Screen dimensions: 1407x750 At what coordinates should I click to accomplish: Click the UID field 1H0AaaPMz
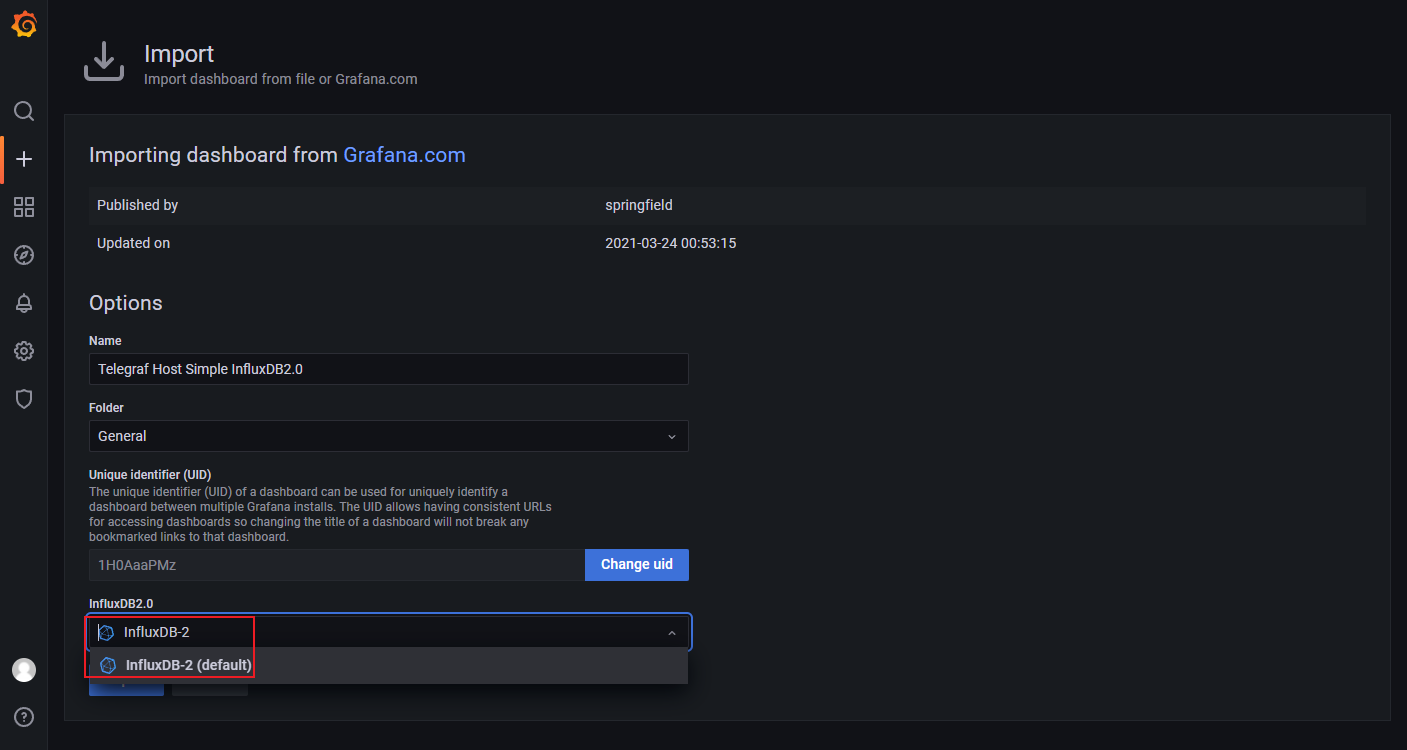[x=337, y=565]
